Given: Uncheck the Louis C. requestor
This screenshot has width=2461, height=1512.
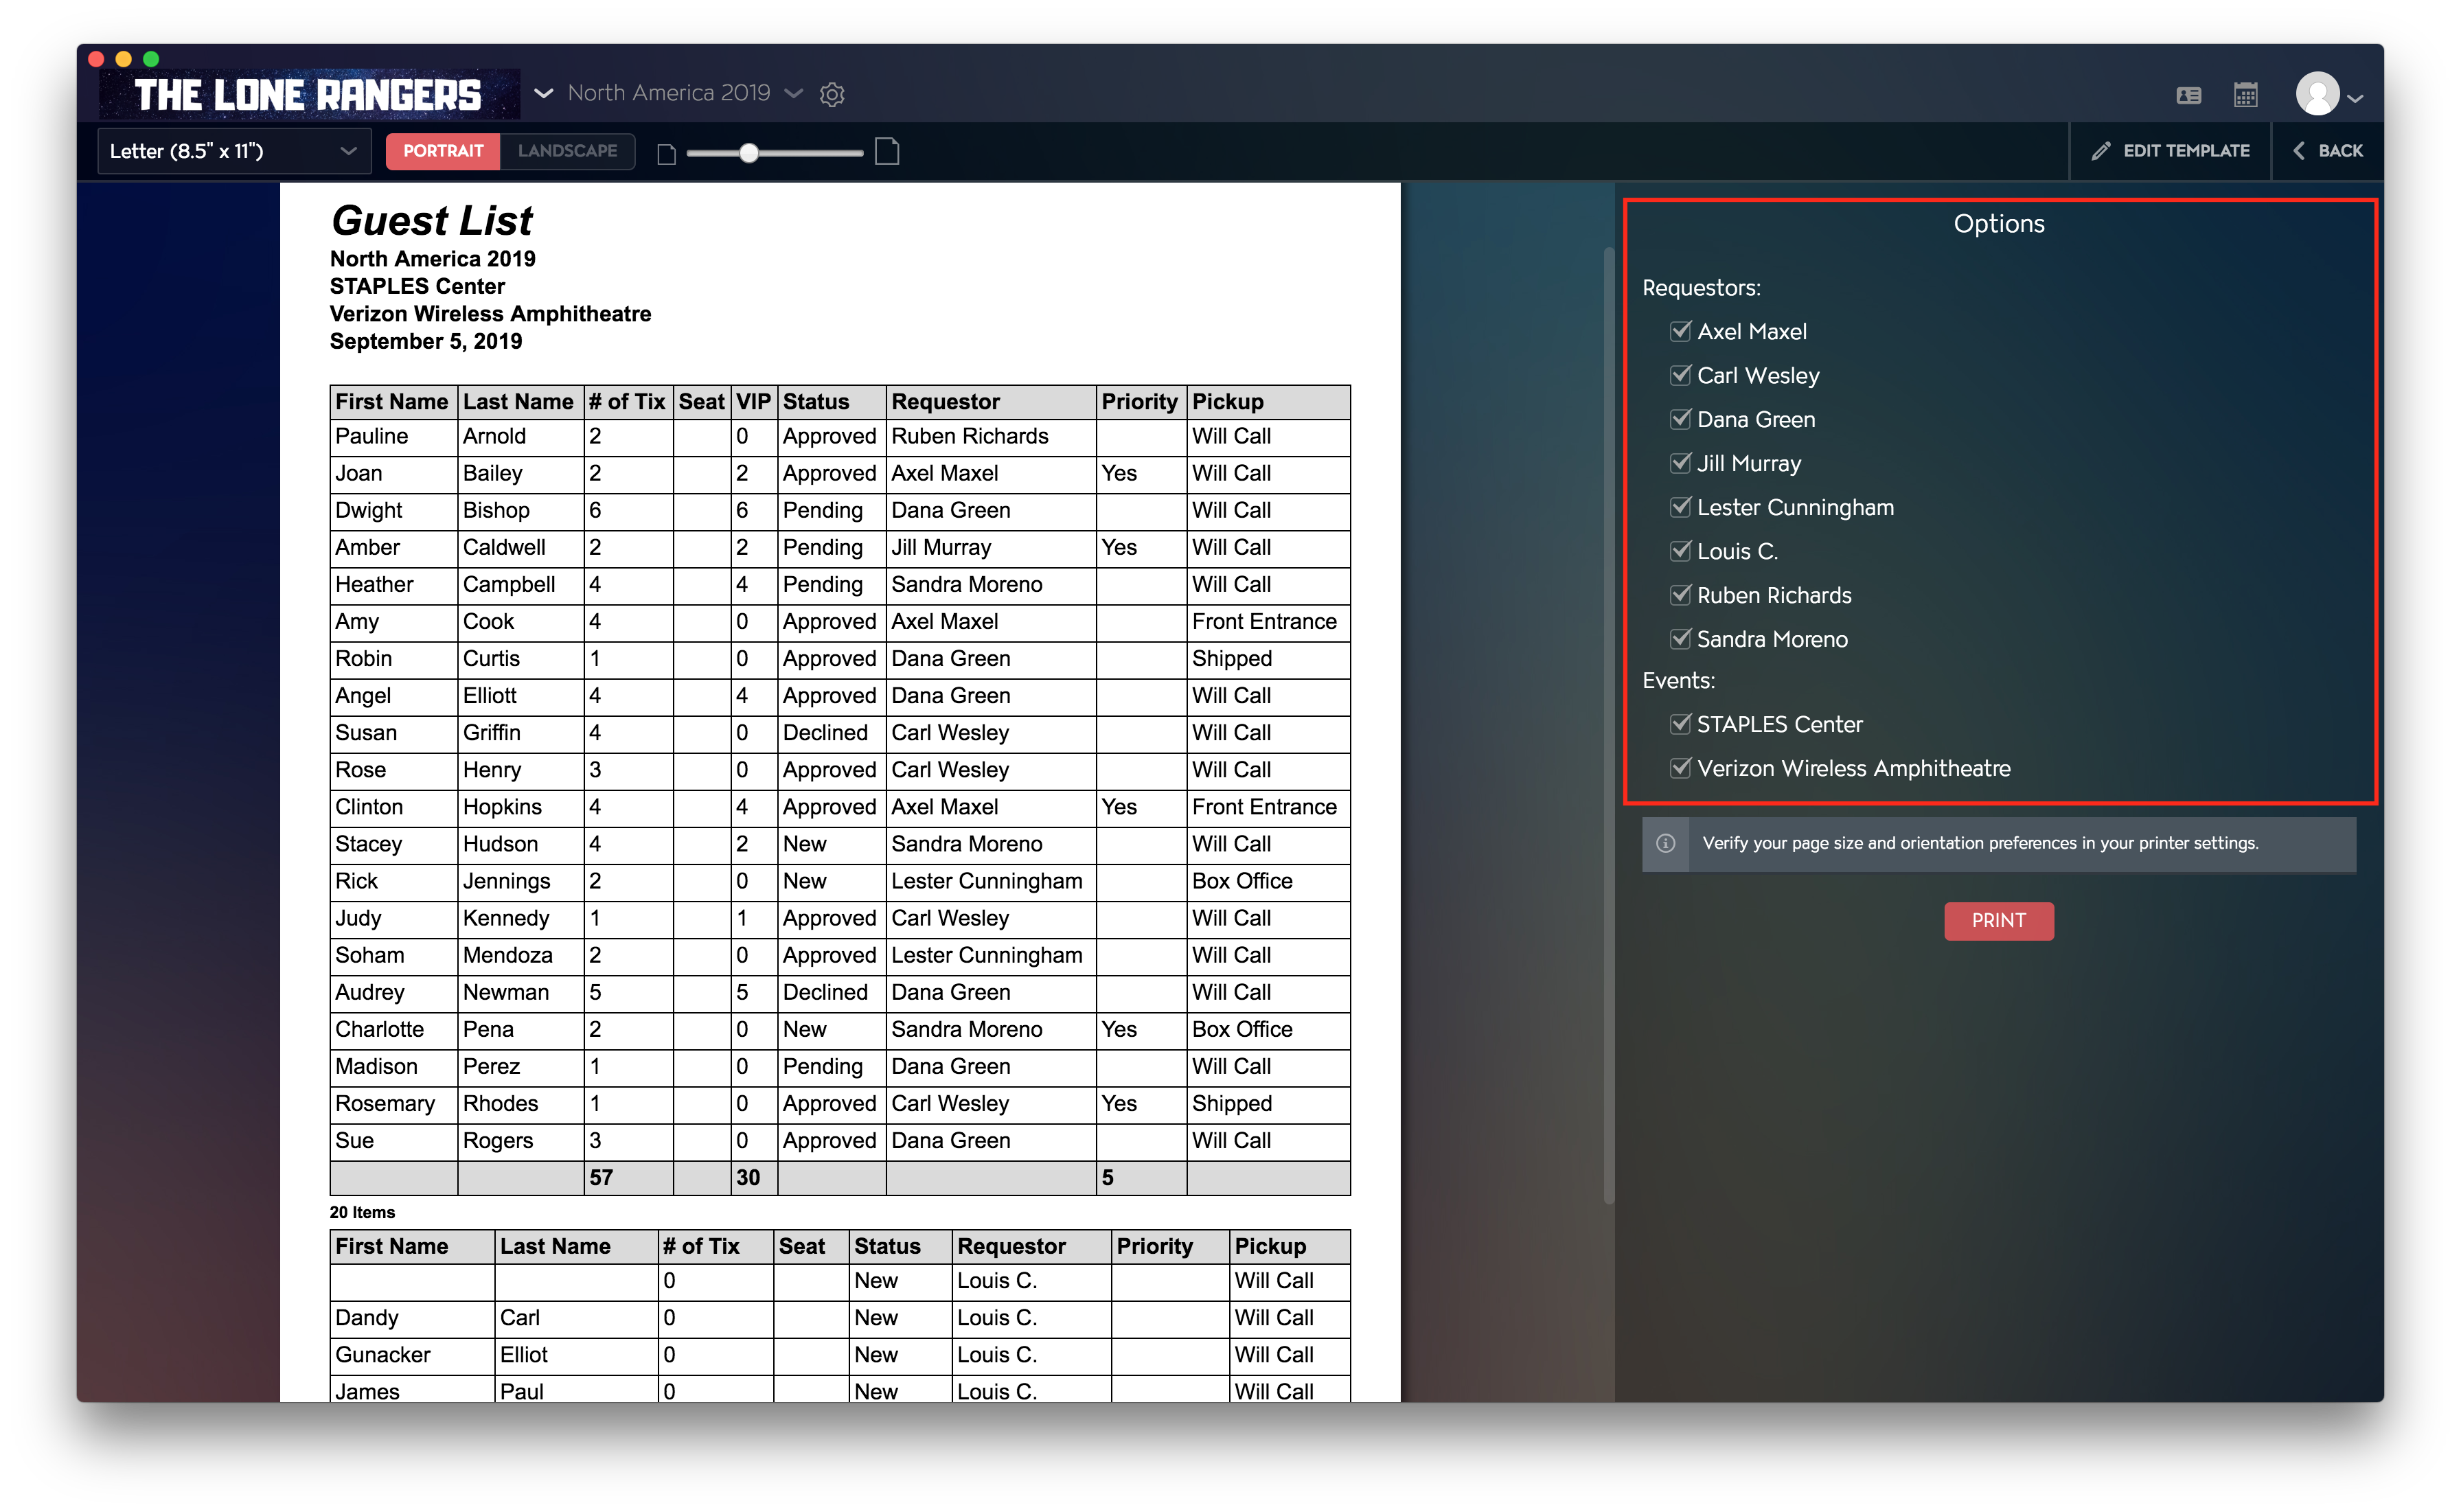Looking at the screenshot, I should coord(1680,551).
